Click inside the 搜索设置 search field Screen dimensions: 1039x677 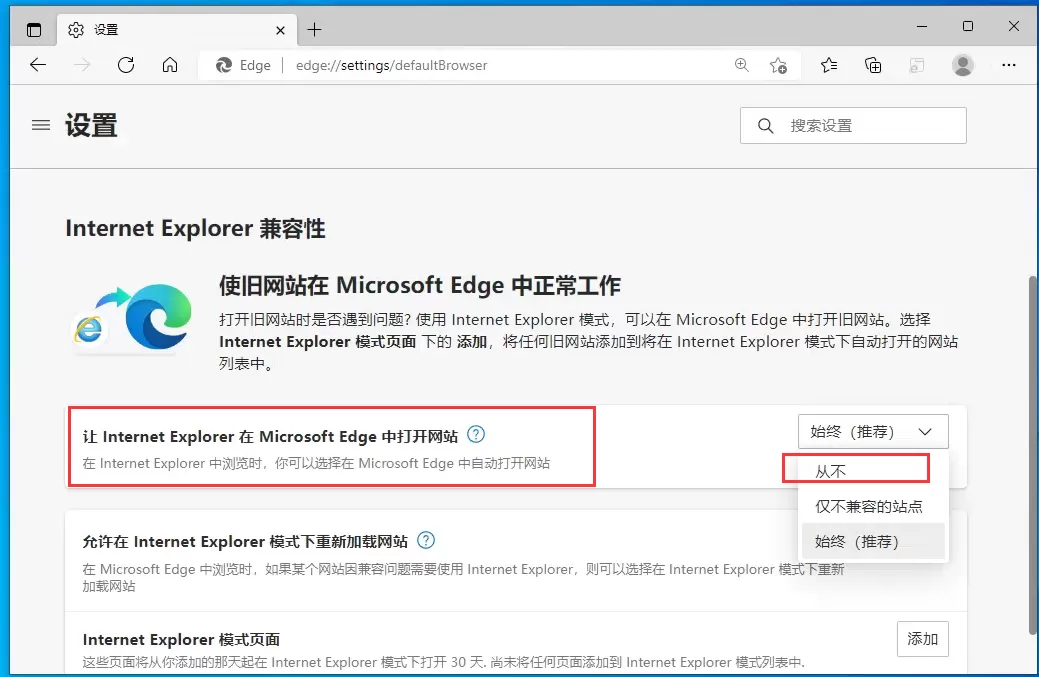point(853,125)
